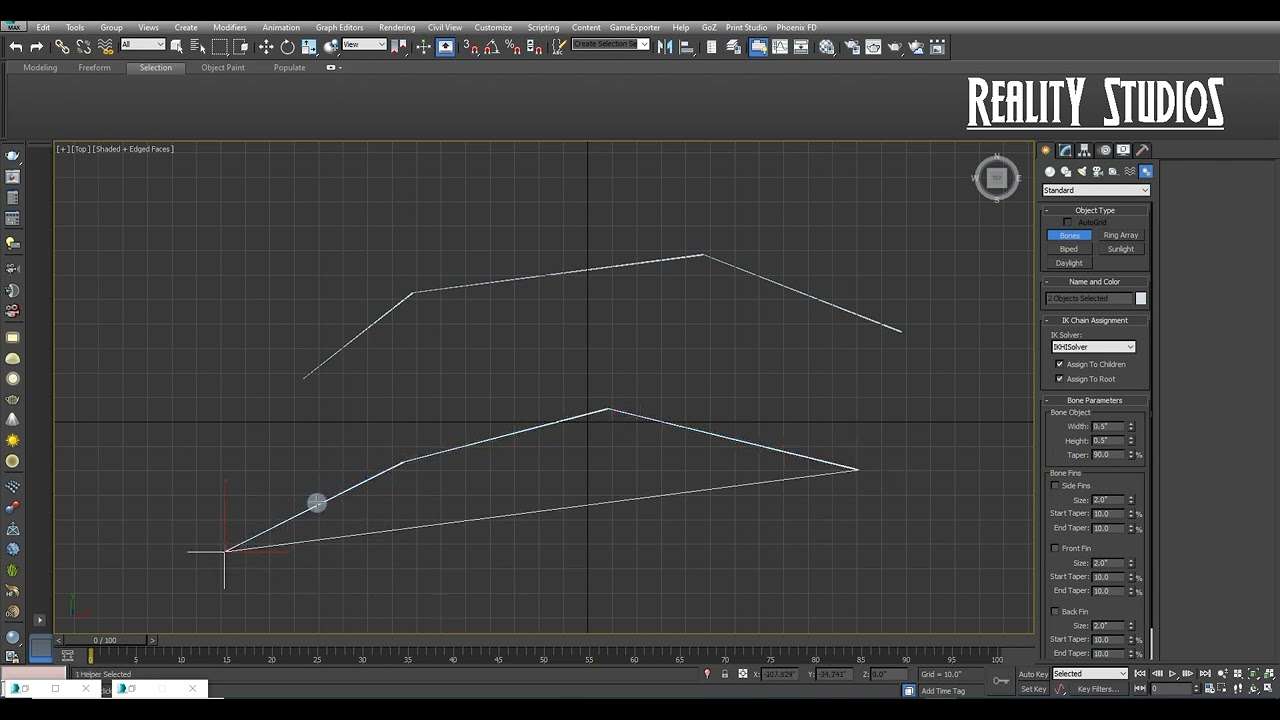Click the Ring Array button
1280x720 pixels.
1121,235
